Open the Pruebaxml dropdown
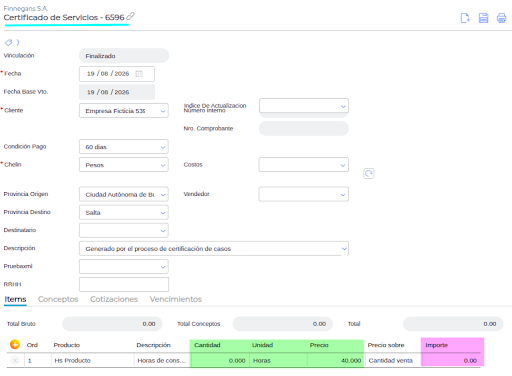 [124, 267]
